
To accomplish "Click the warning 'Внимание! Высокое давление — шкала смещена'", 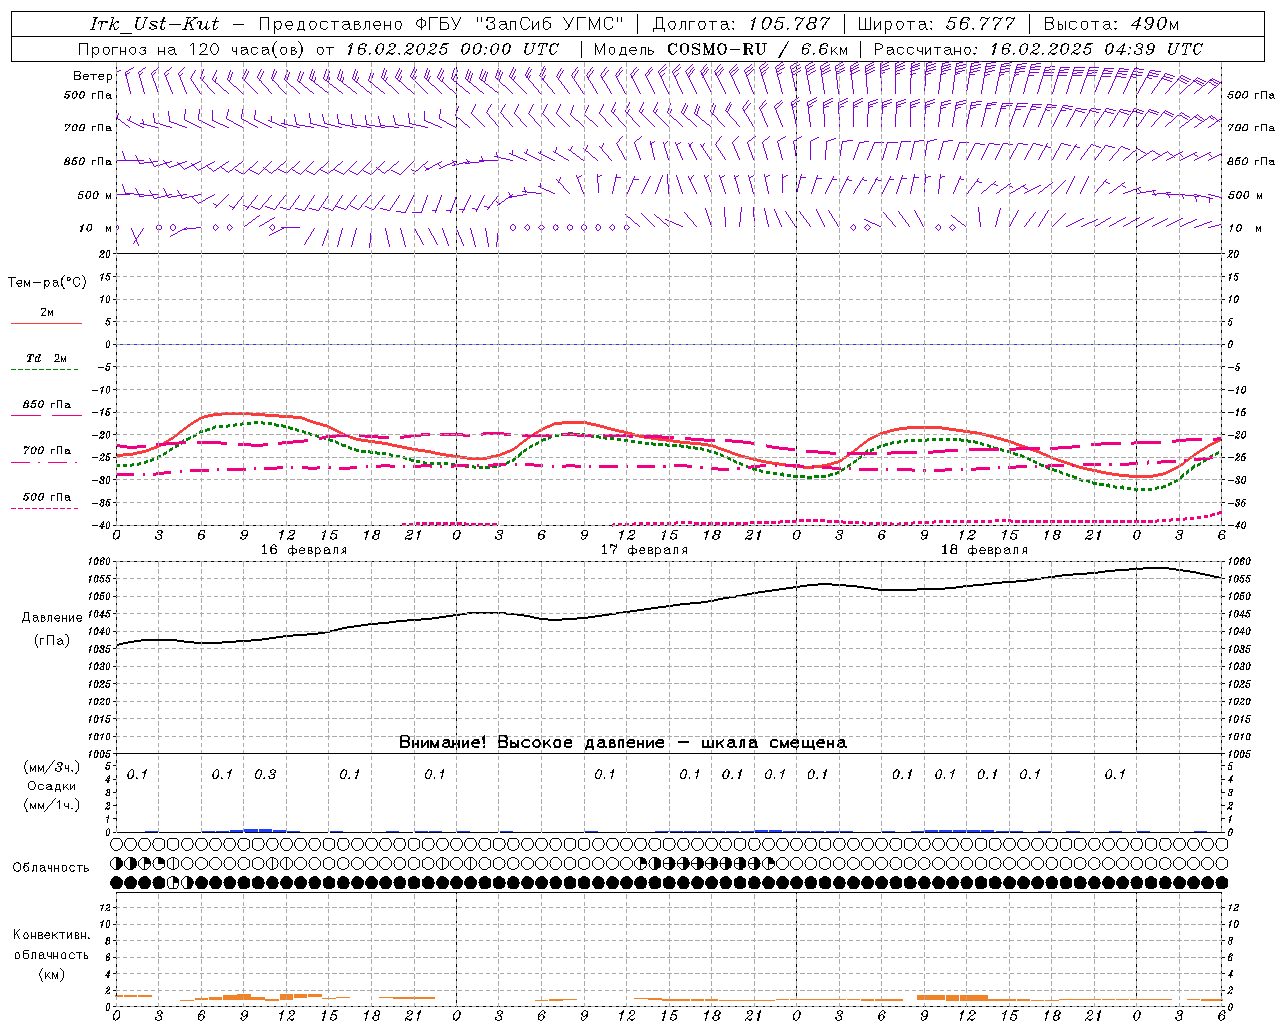I will (x=623, y=743).
